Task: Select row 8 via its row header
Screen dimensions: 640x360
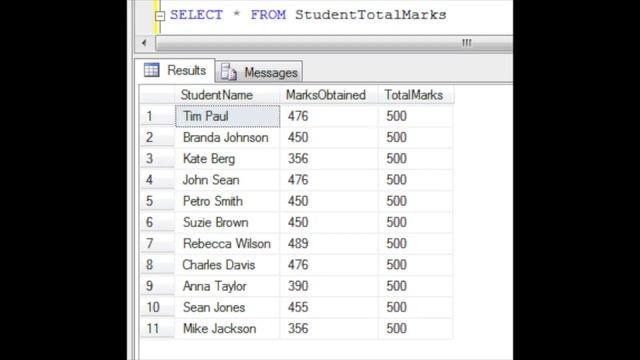Action: 157,265
